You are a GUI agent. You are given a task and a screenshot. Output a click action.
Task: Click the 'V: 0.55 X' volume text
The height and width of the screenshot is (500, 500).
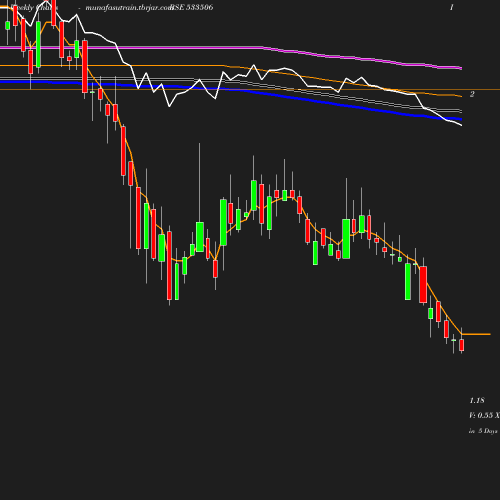(x=484, y=415)
